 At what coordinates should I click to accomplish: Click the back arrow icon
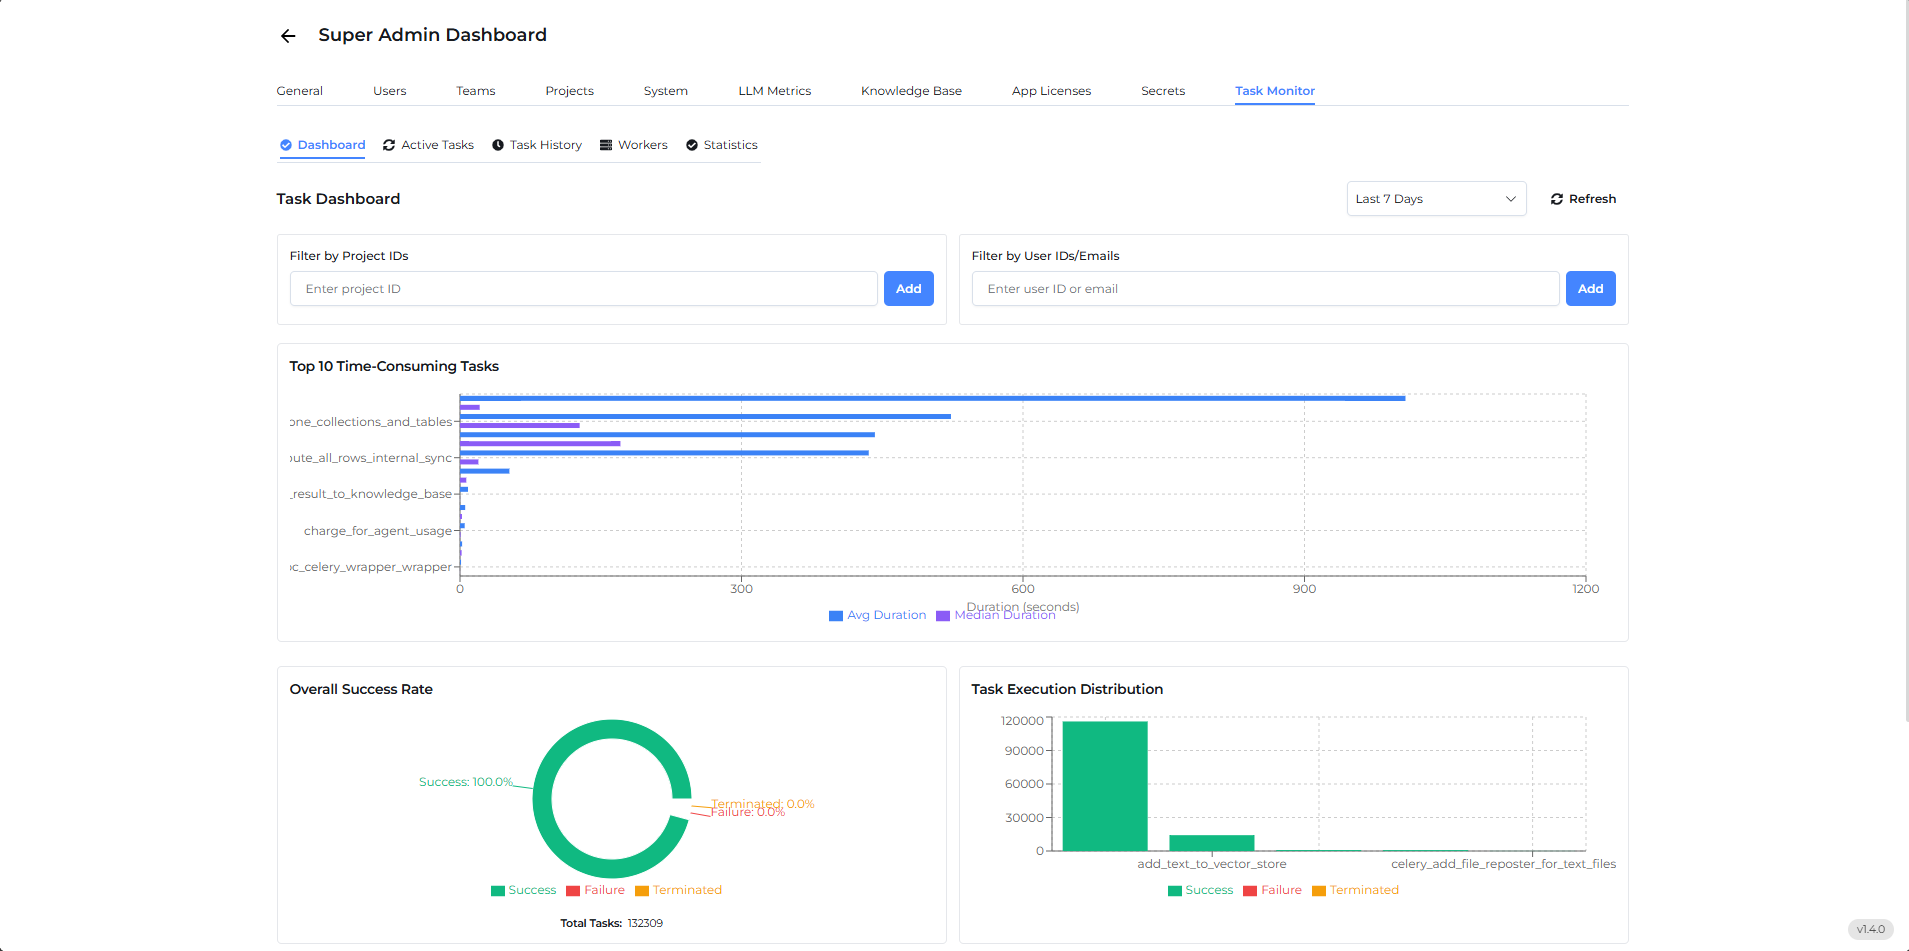(288, 36)
